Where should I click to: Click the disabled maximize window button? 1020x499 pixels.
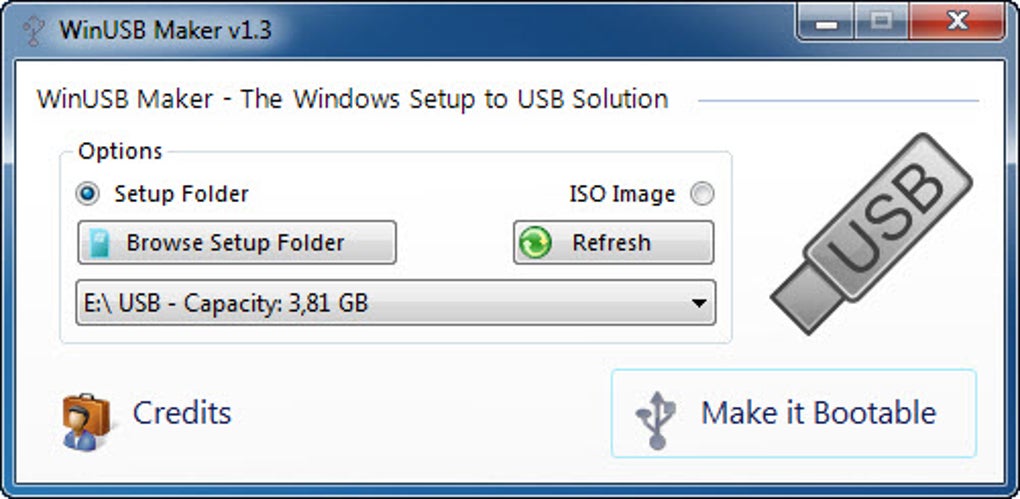pos(881,22)
